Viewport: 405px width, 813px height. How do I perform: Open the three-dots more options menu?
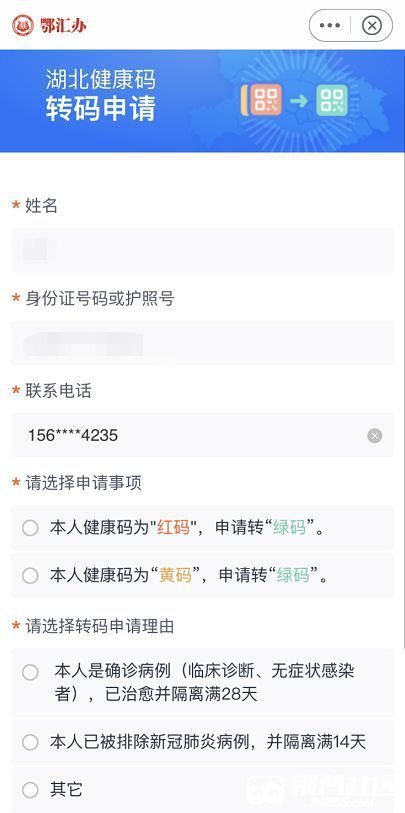click(x=330, y=25)
